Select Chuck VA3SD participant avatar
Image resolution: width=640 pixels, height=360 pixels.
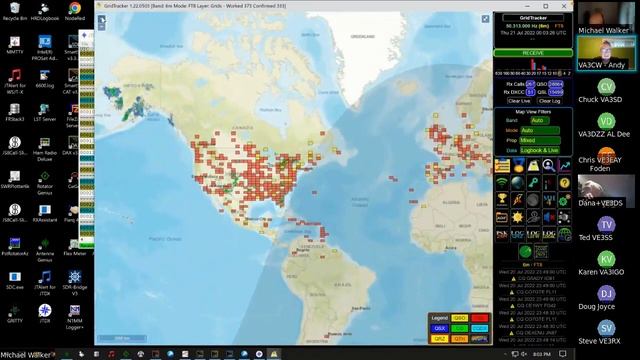point(606,87)
